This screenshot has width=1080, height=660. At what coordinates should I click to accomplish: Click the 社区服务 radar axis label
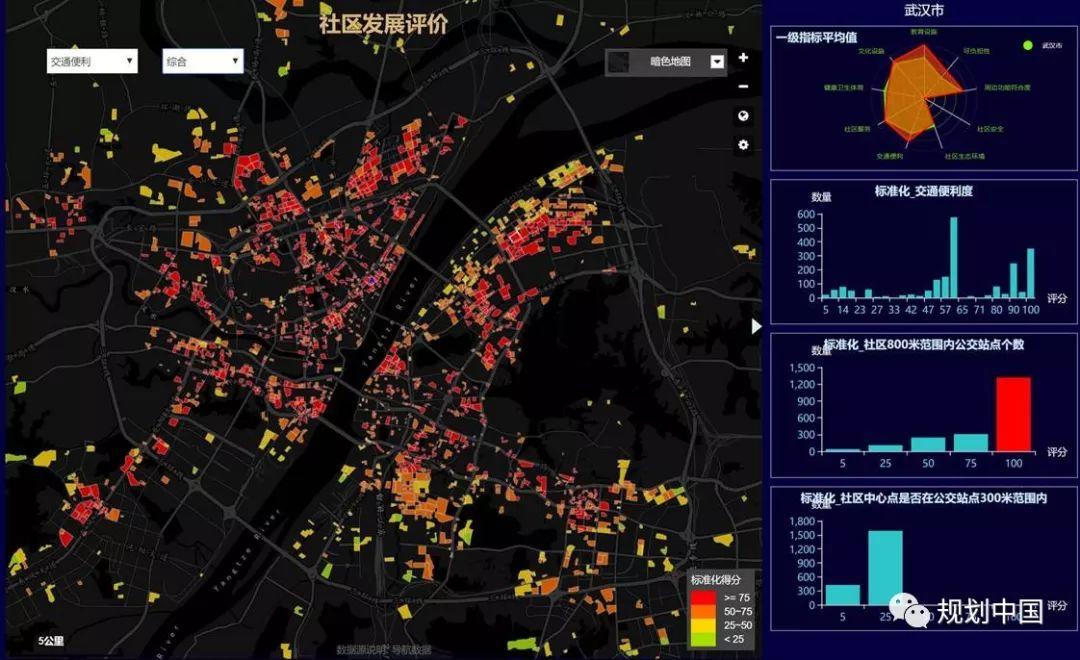(x=857, y=129)
